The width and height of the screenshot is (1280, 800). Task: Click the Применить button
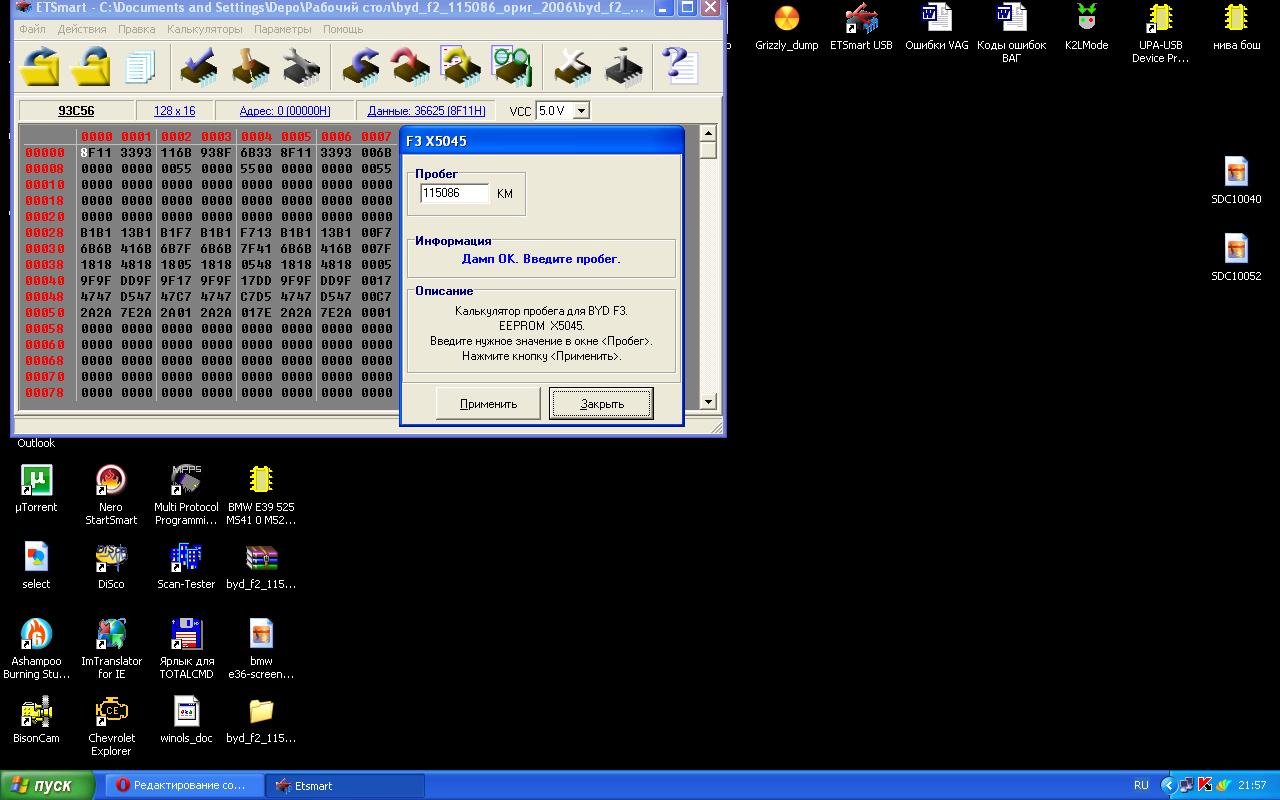489,404
